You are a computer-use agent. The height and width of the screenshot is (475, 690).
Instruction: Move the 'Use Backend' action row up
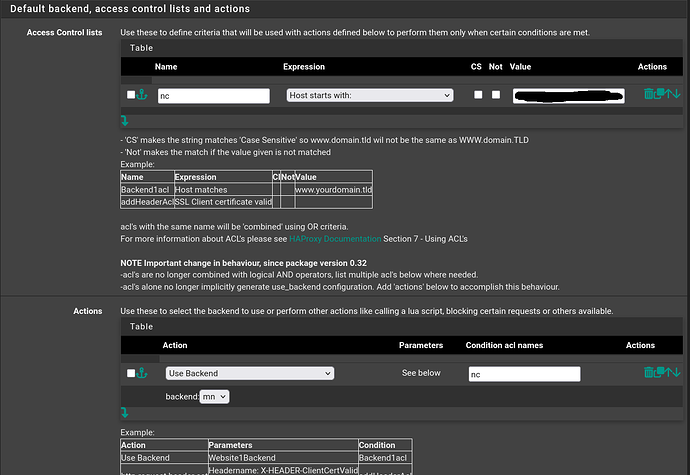(x=669, y=373)
